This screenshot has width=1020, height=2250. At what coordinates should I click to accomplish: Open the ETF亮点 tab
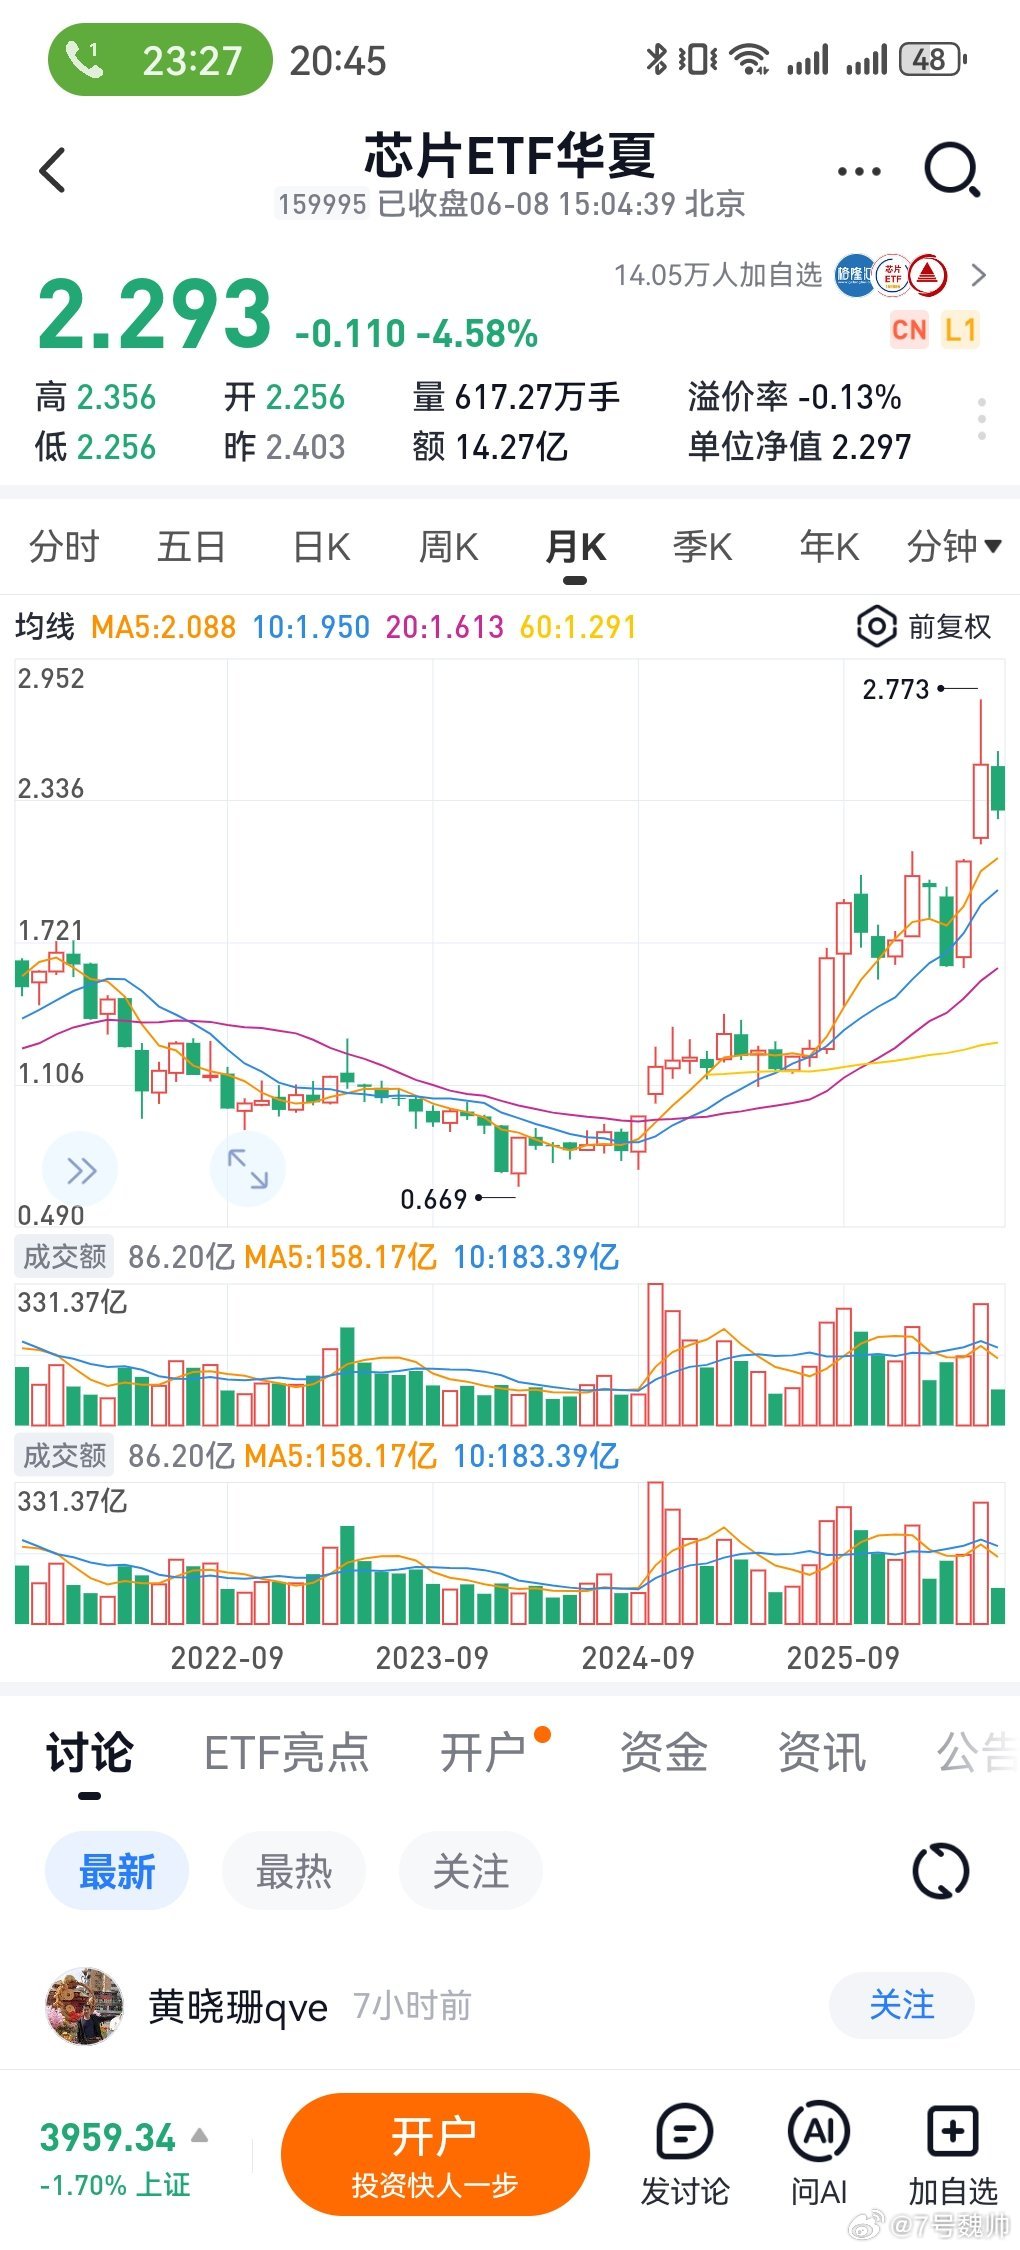(286, 1752)
